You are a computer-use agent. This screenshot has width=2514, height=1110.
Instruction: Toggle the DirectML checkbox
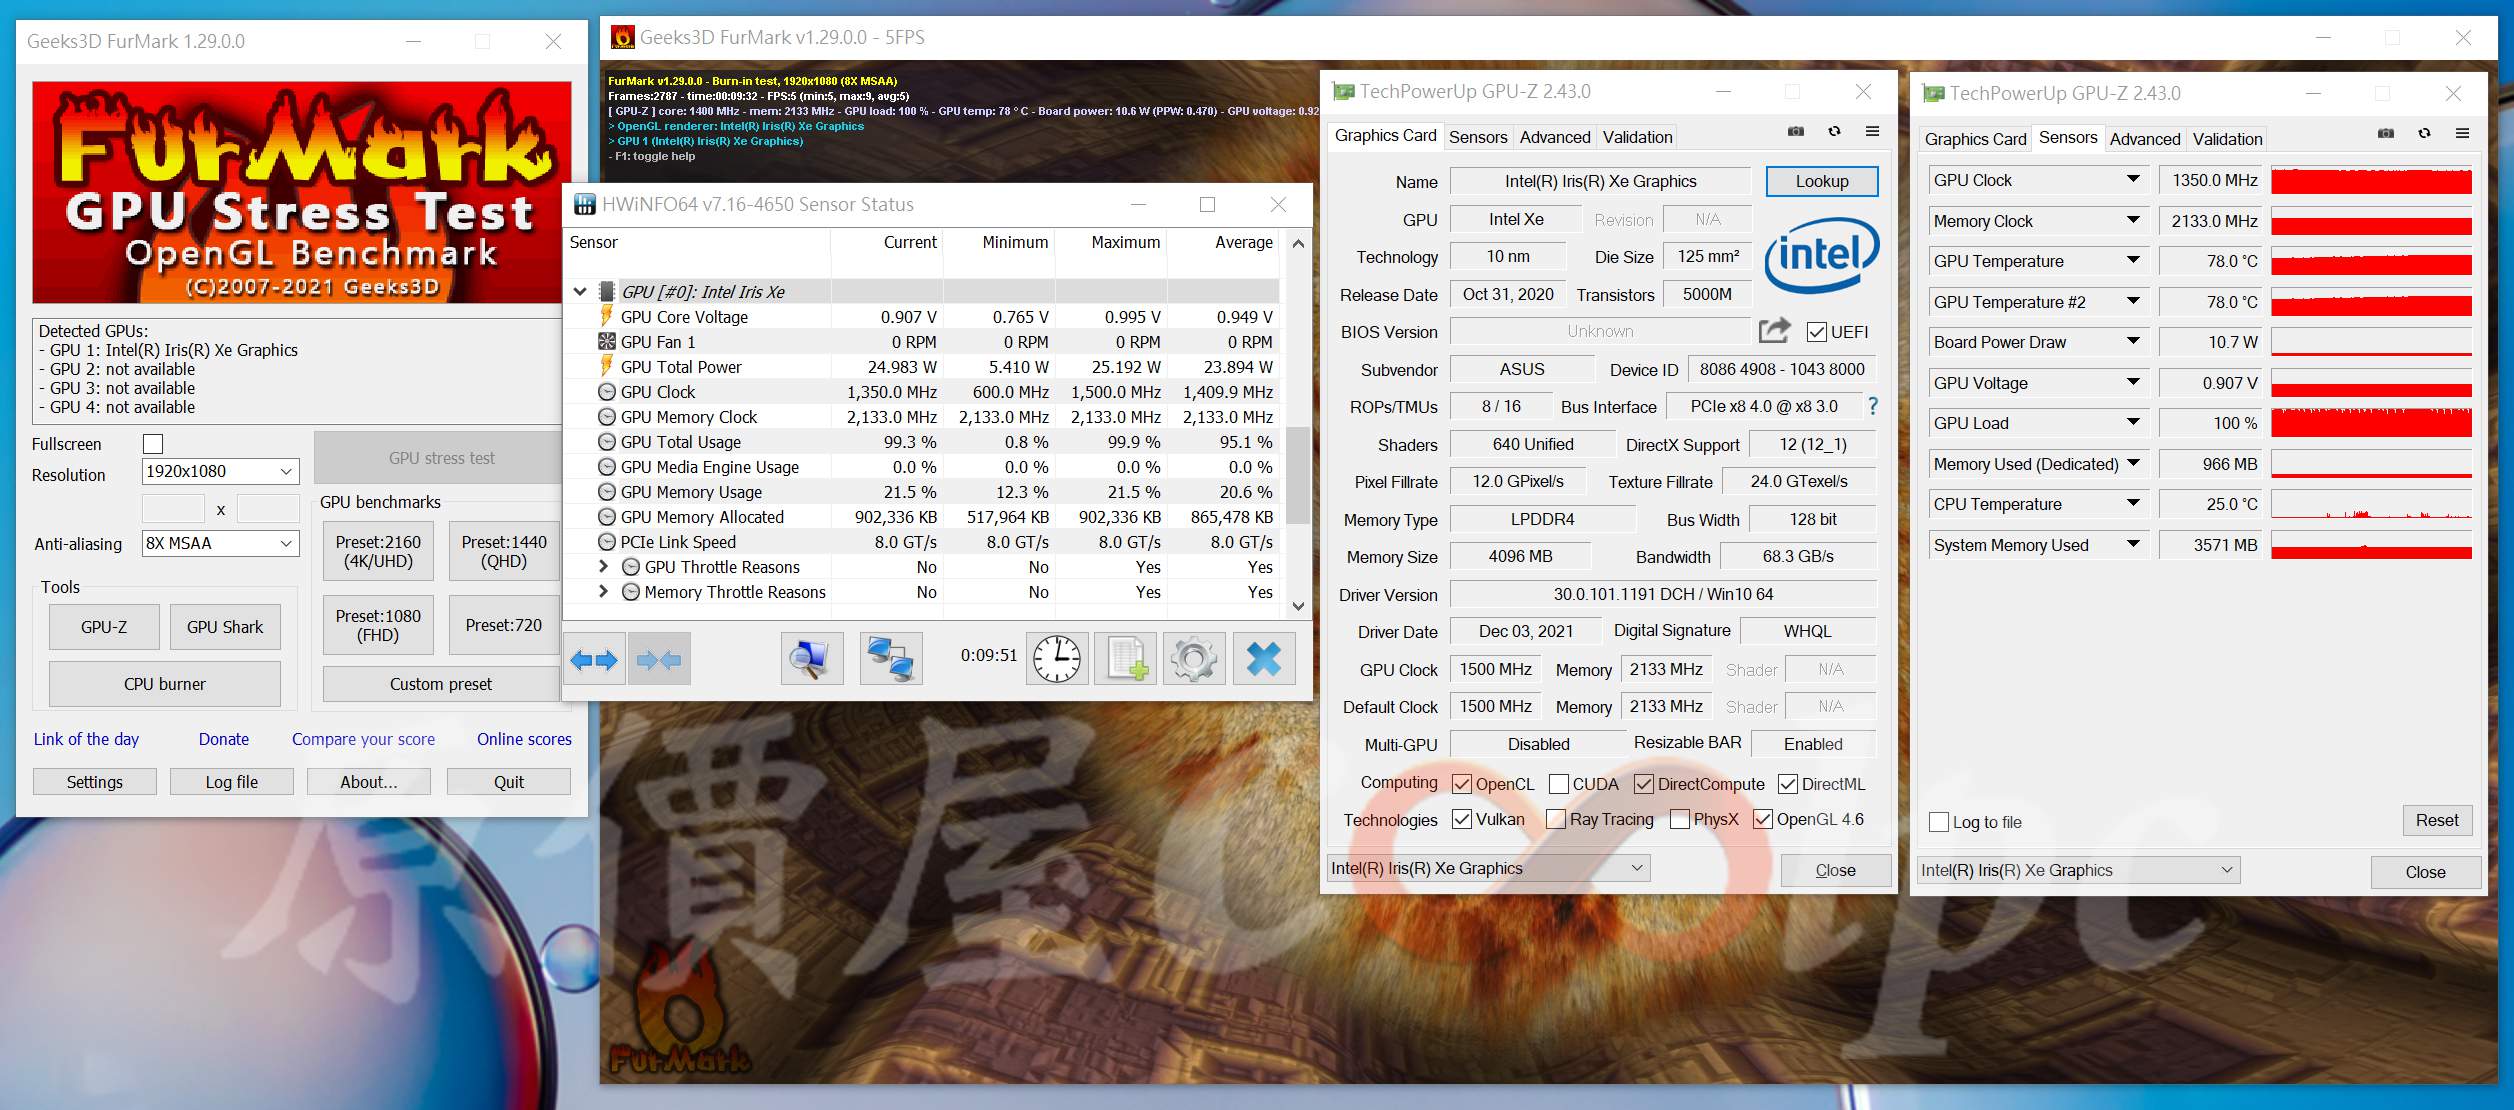pyautogui.click(x=1787, y=784)
